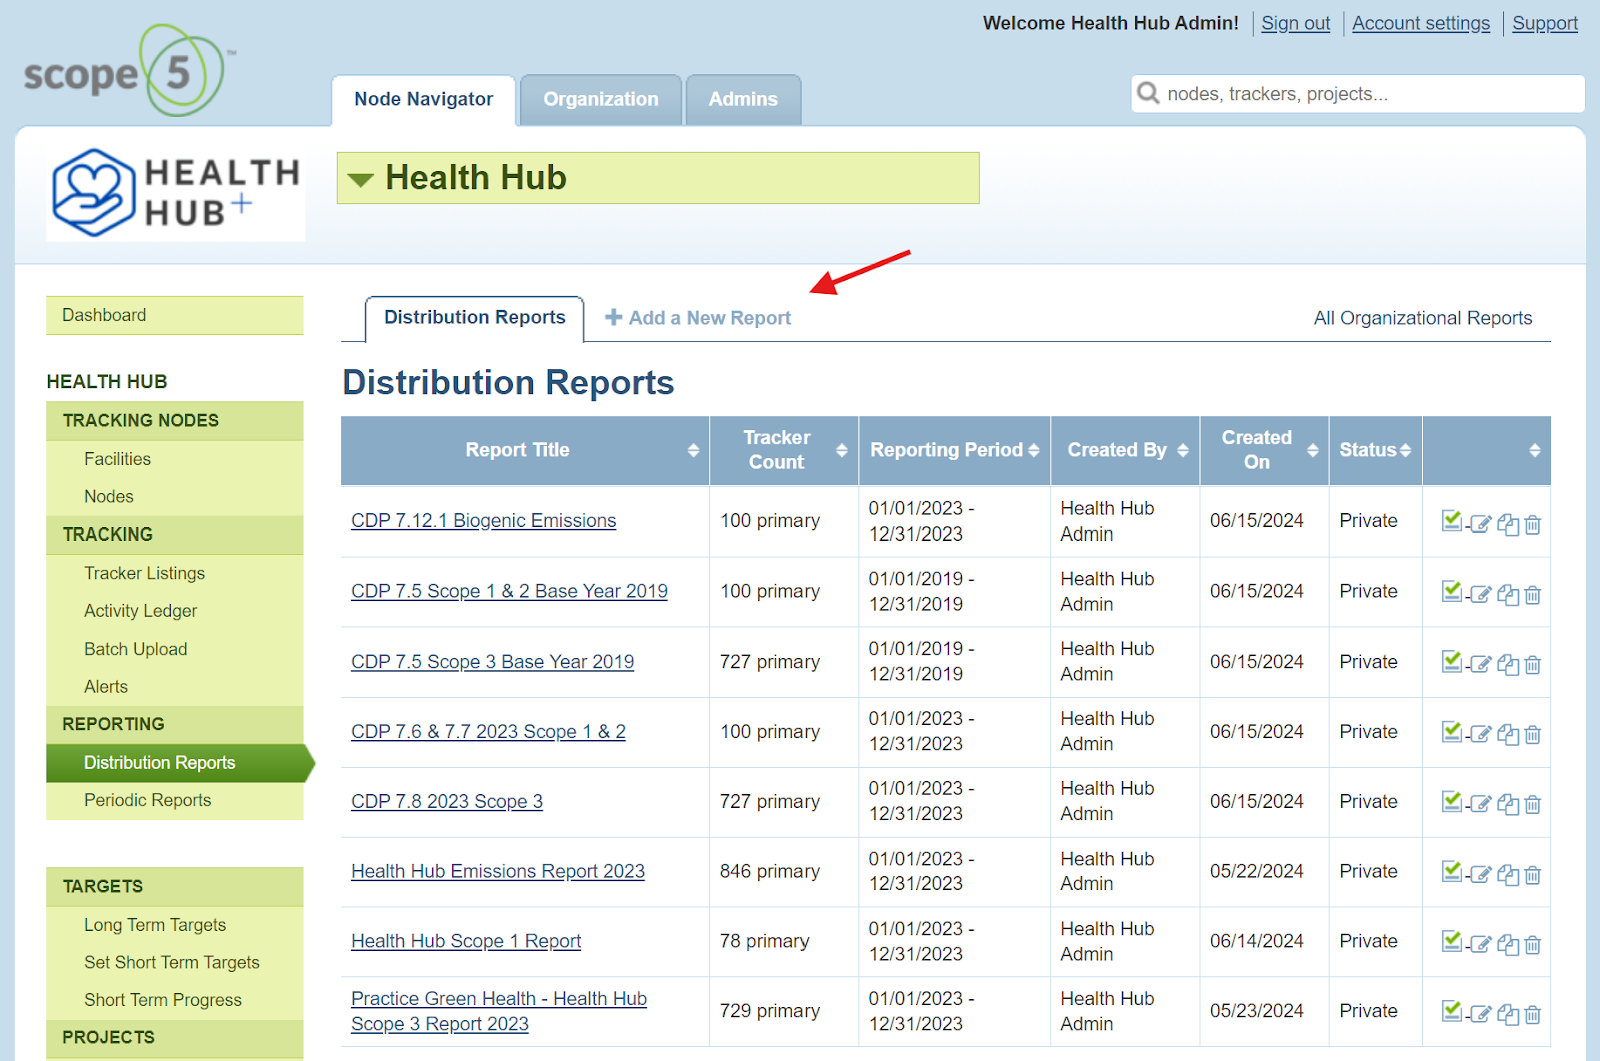Sort the table by Created On
This screenshot has height=1061, width=1600.
point(1313,450)
